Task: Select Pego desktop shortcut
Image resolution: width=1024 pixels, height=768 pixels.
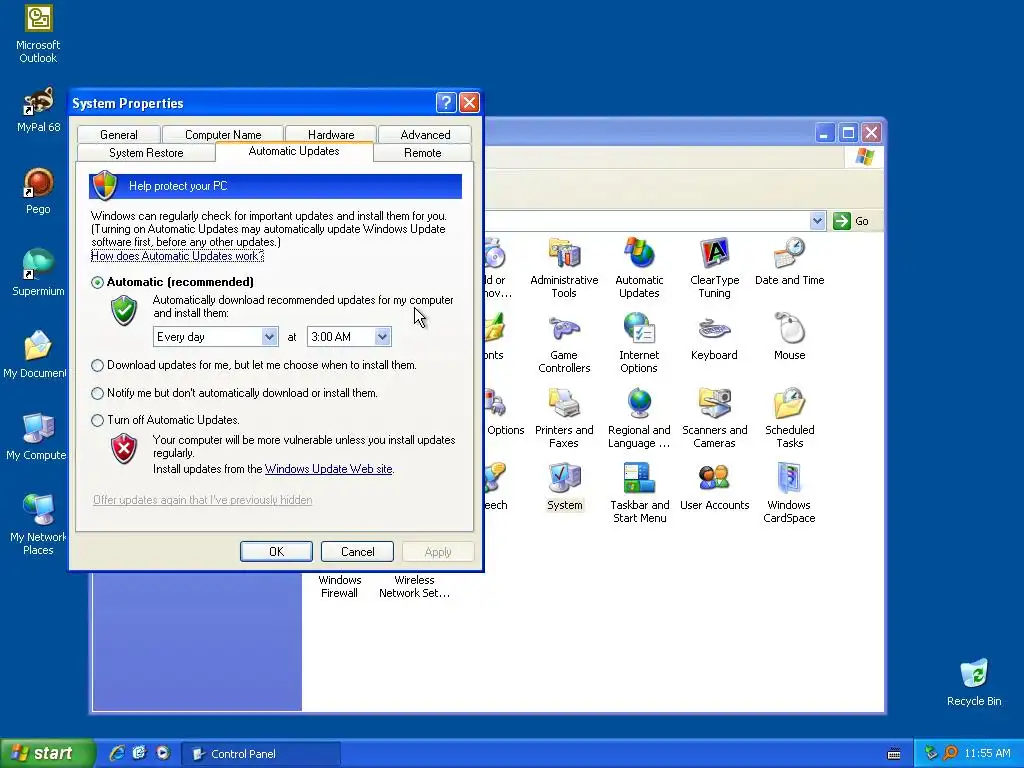Action: point(38,191)
